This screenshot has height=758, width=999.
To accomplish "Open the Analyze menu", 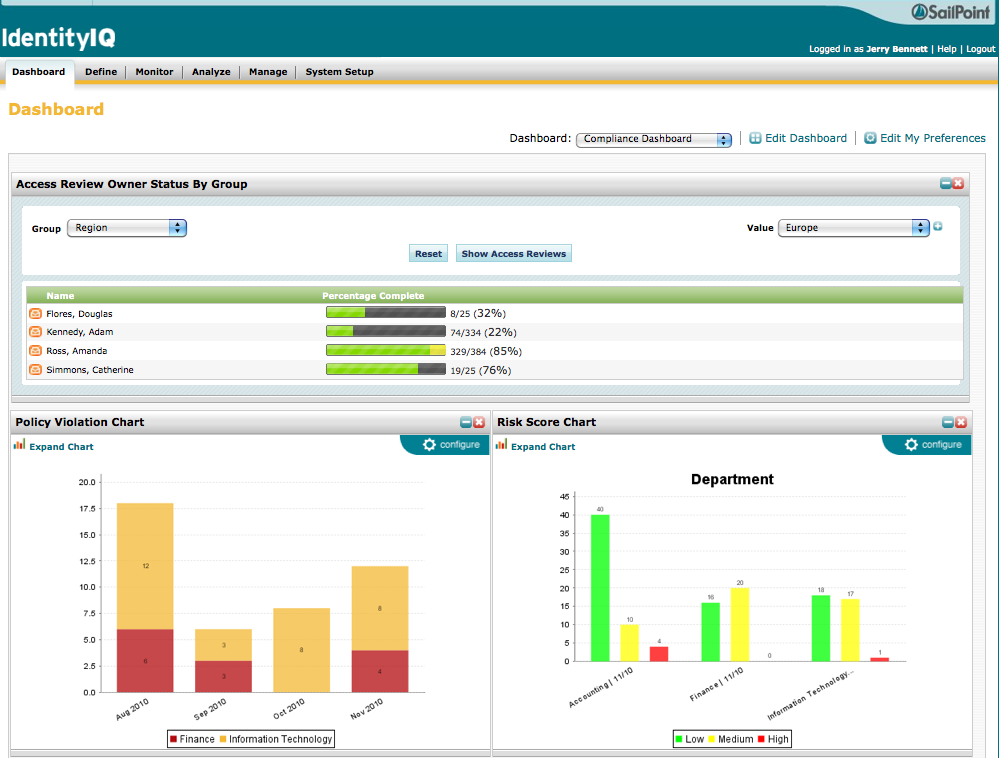I will pos(212,72).
